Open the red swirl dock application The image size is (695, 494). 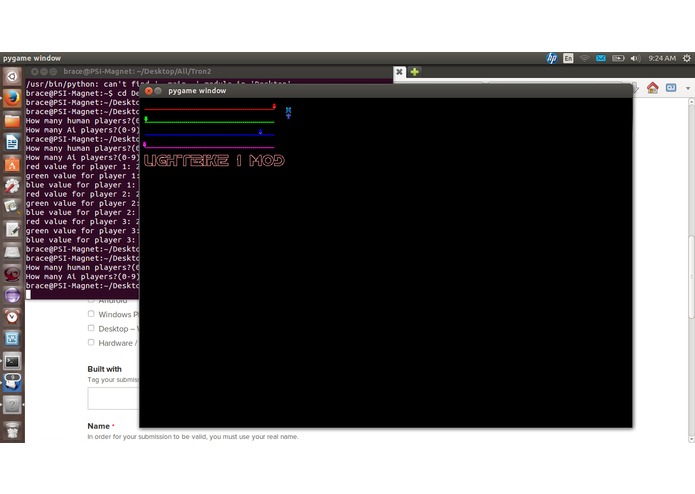(12, 273)
